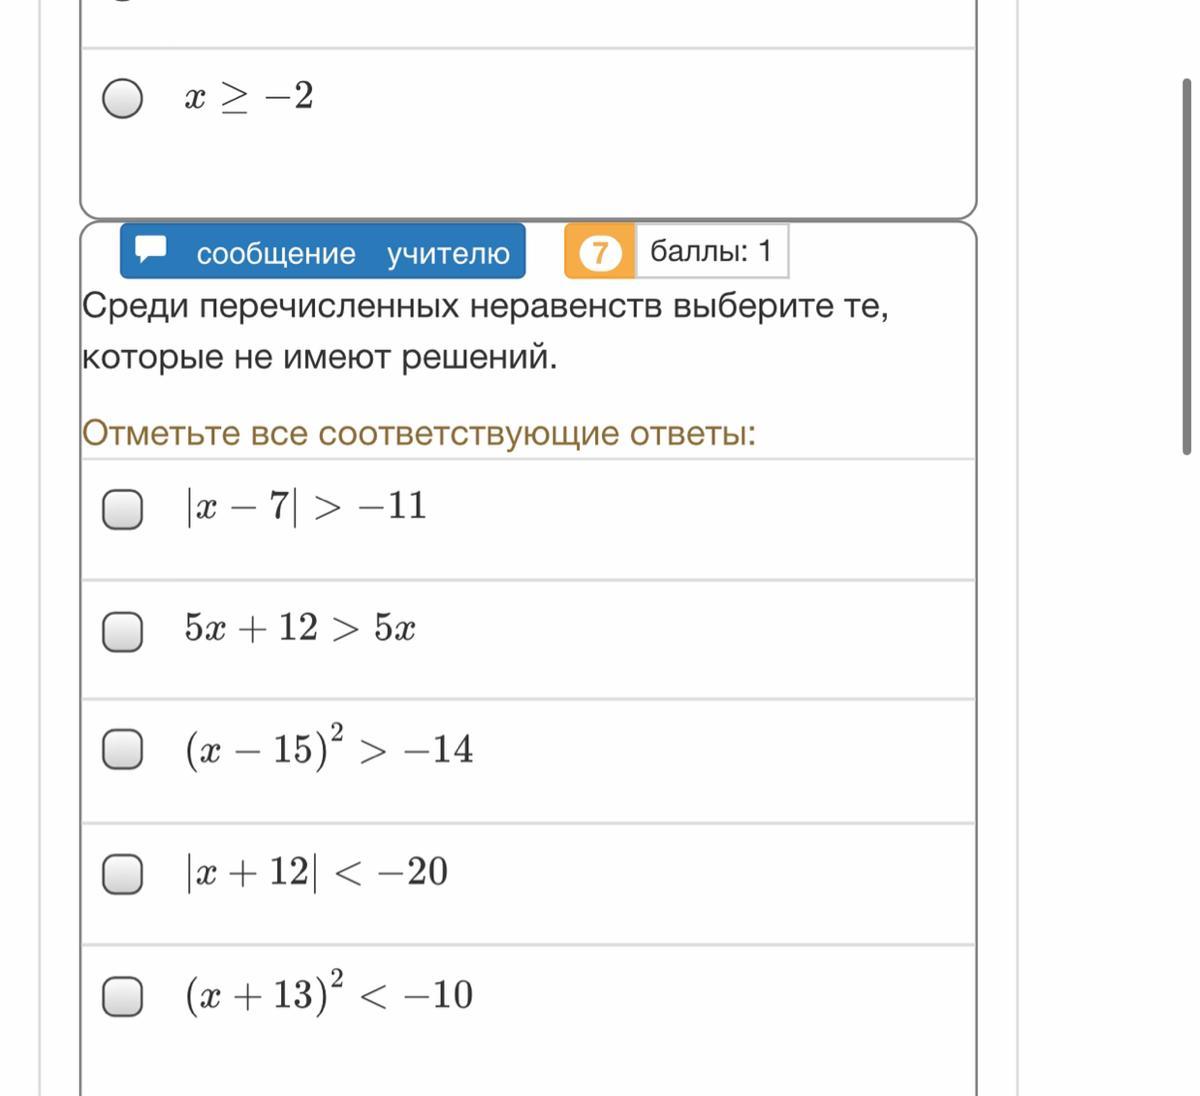Click the 'баллы: 1' points box

(x=711, y=251)
